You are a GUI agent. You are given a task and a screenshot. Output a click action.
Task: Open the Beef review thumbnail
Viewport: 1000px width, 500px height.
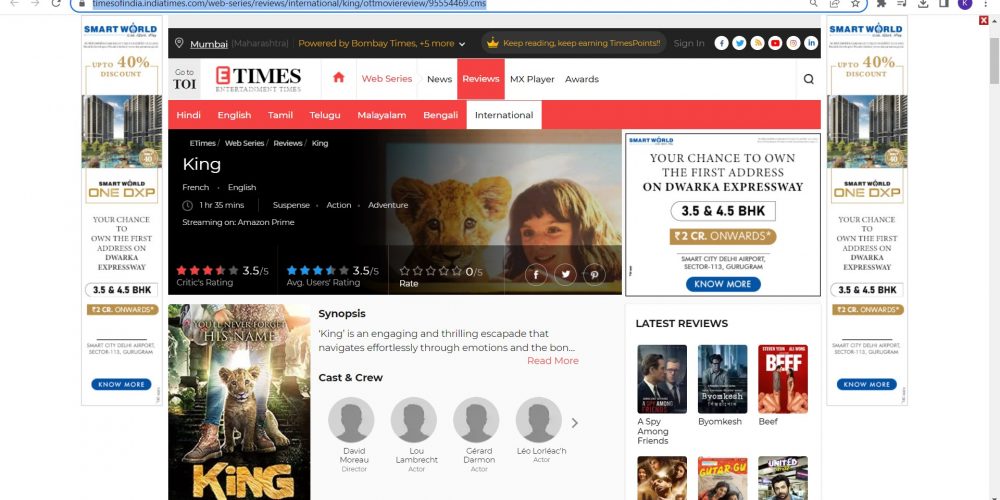(783, 379)
